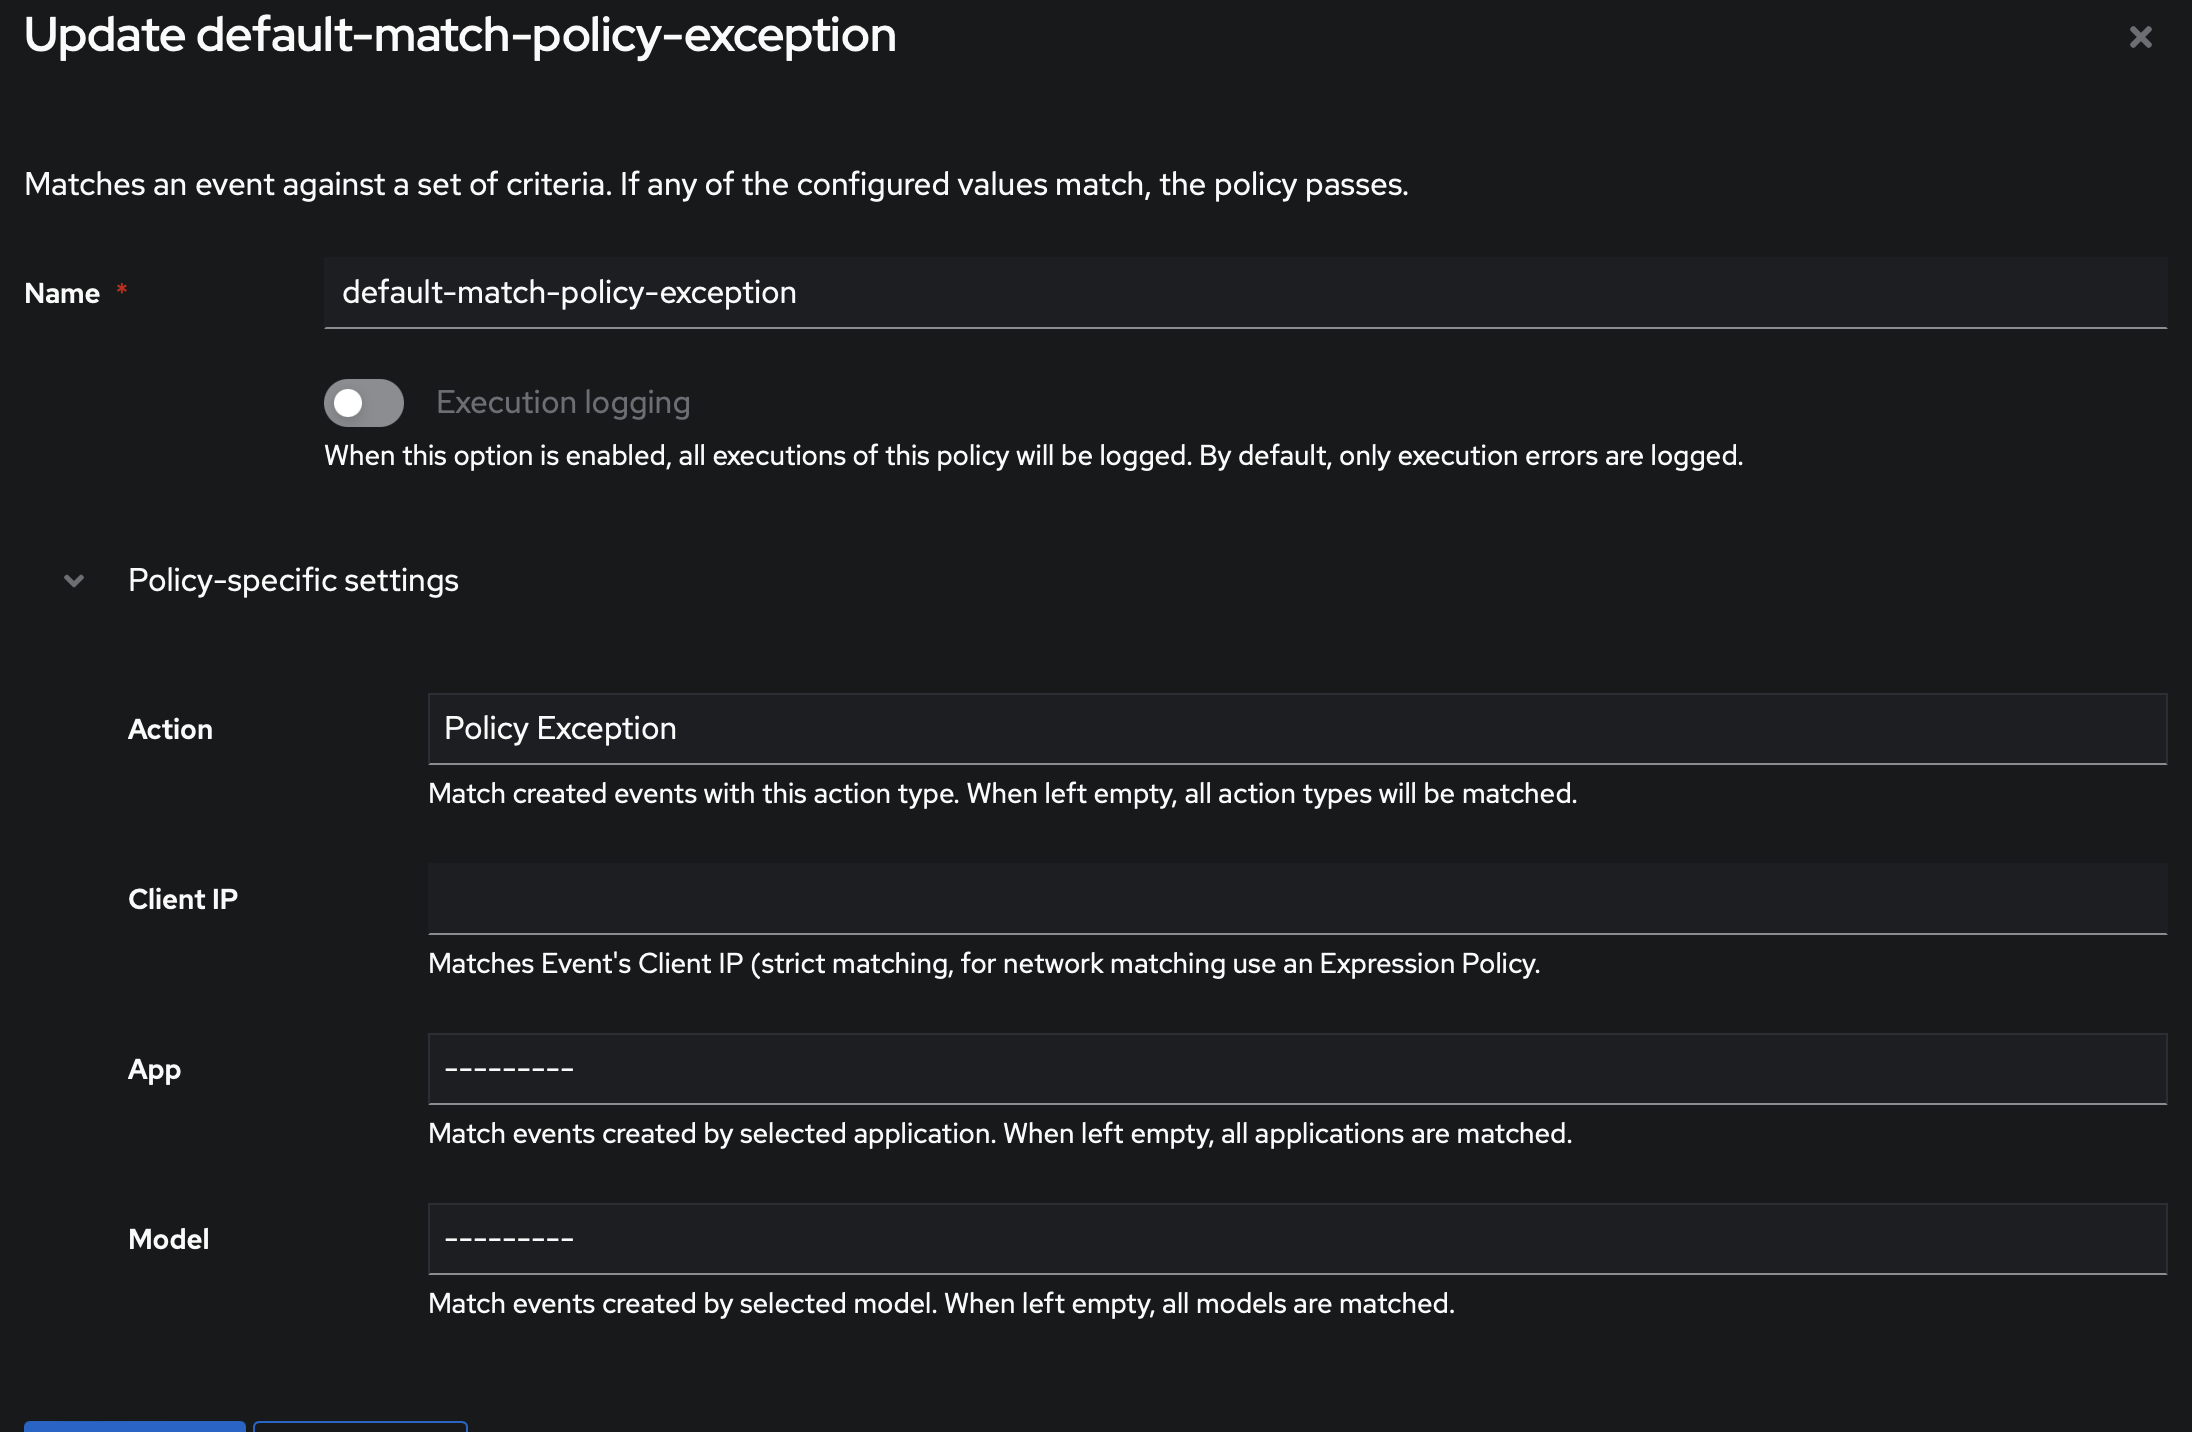The image size is (2192, 1432).
Task: Click the required field asterisk next to Name
Action: (x=122, y=288)
